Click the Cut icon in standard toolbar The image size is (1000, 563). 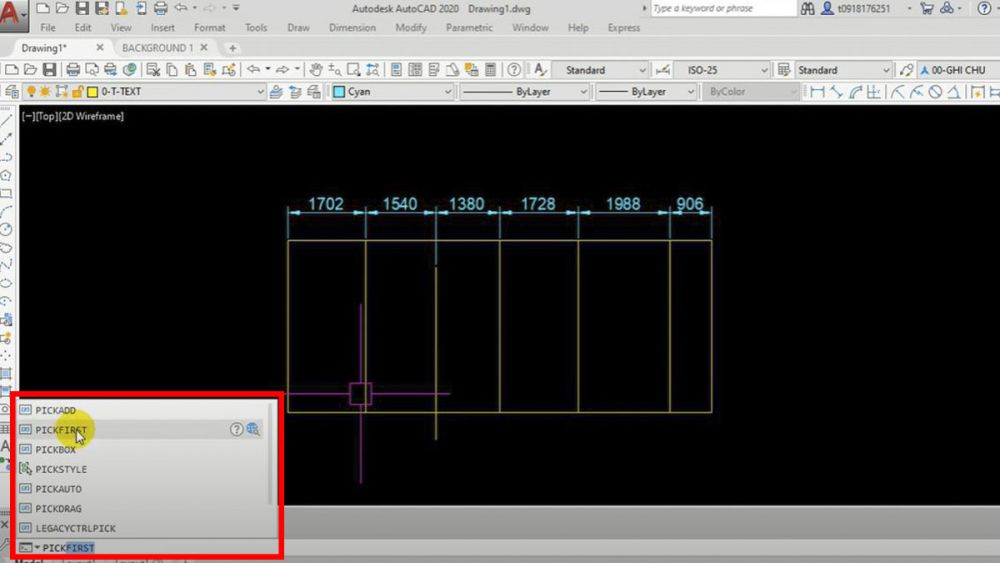click(x=153, y=69)
